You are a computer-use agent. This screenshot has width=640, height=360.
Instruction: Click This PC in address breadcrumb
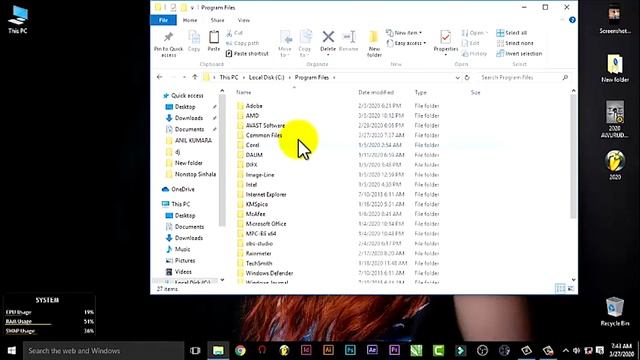[x=229, y=78]
